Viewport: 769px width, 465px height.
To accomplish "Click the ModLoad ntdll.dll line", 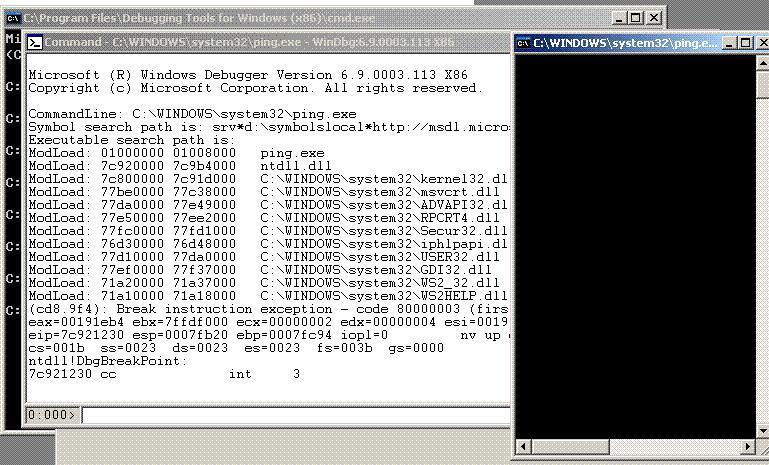I will click(x=179, y=166).
